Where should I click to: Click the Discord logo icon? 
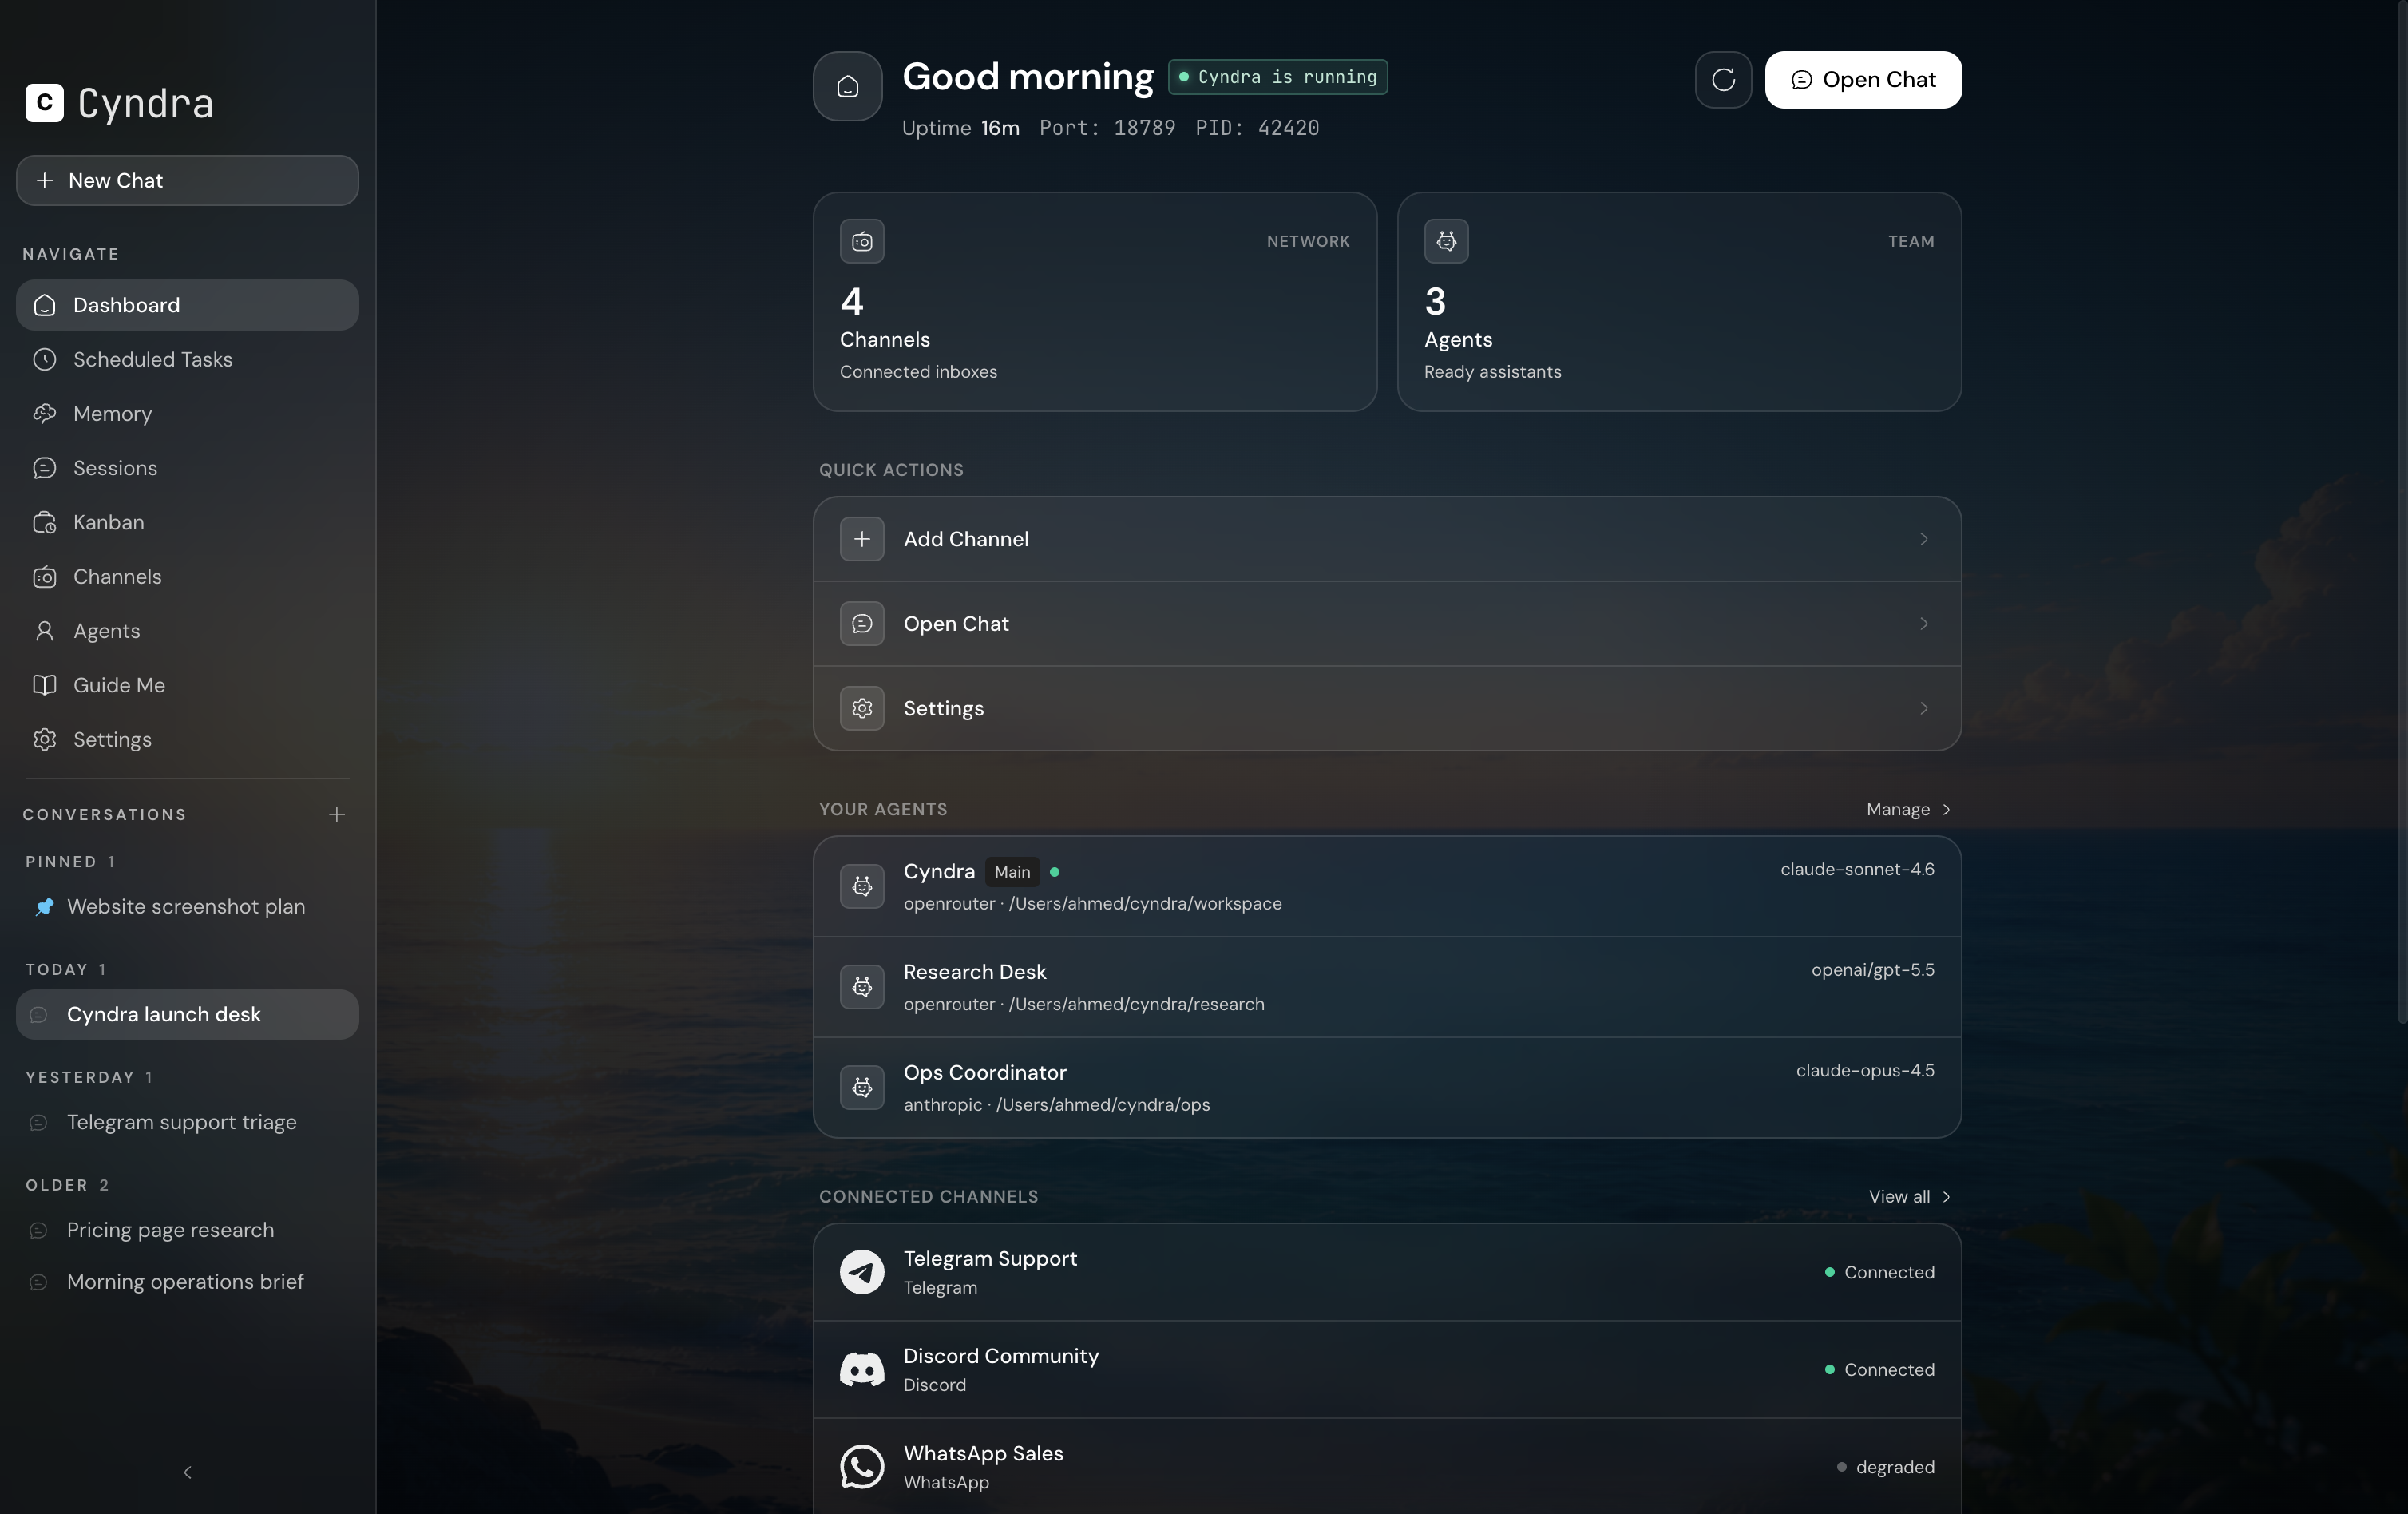[x=862, y=1369]
